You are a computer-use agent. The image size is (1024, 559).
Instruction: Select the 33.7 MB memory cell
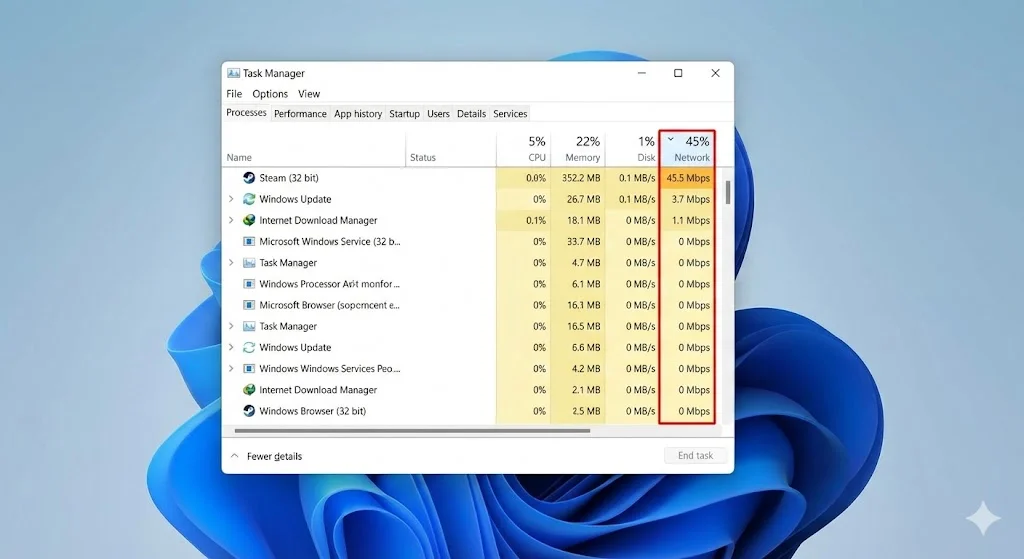pos(578,242)
